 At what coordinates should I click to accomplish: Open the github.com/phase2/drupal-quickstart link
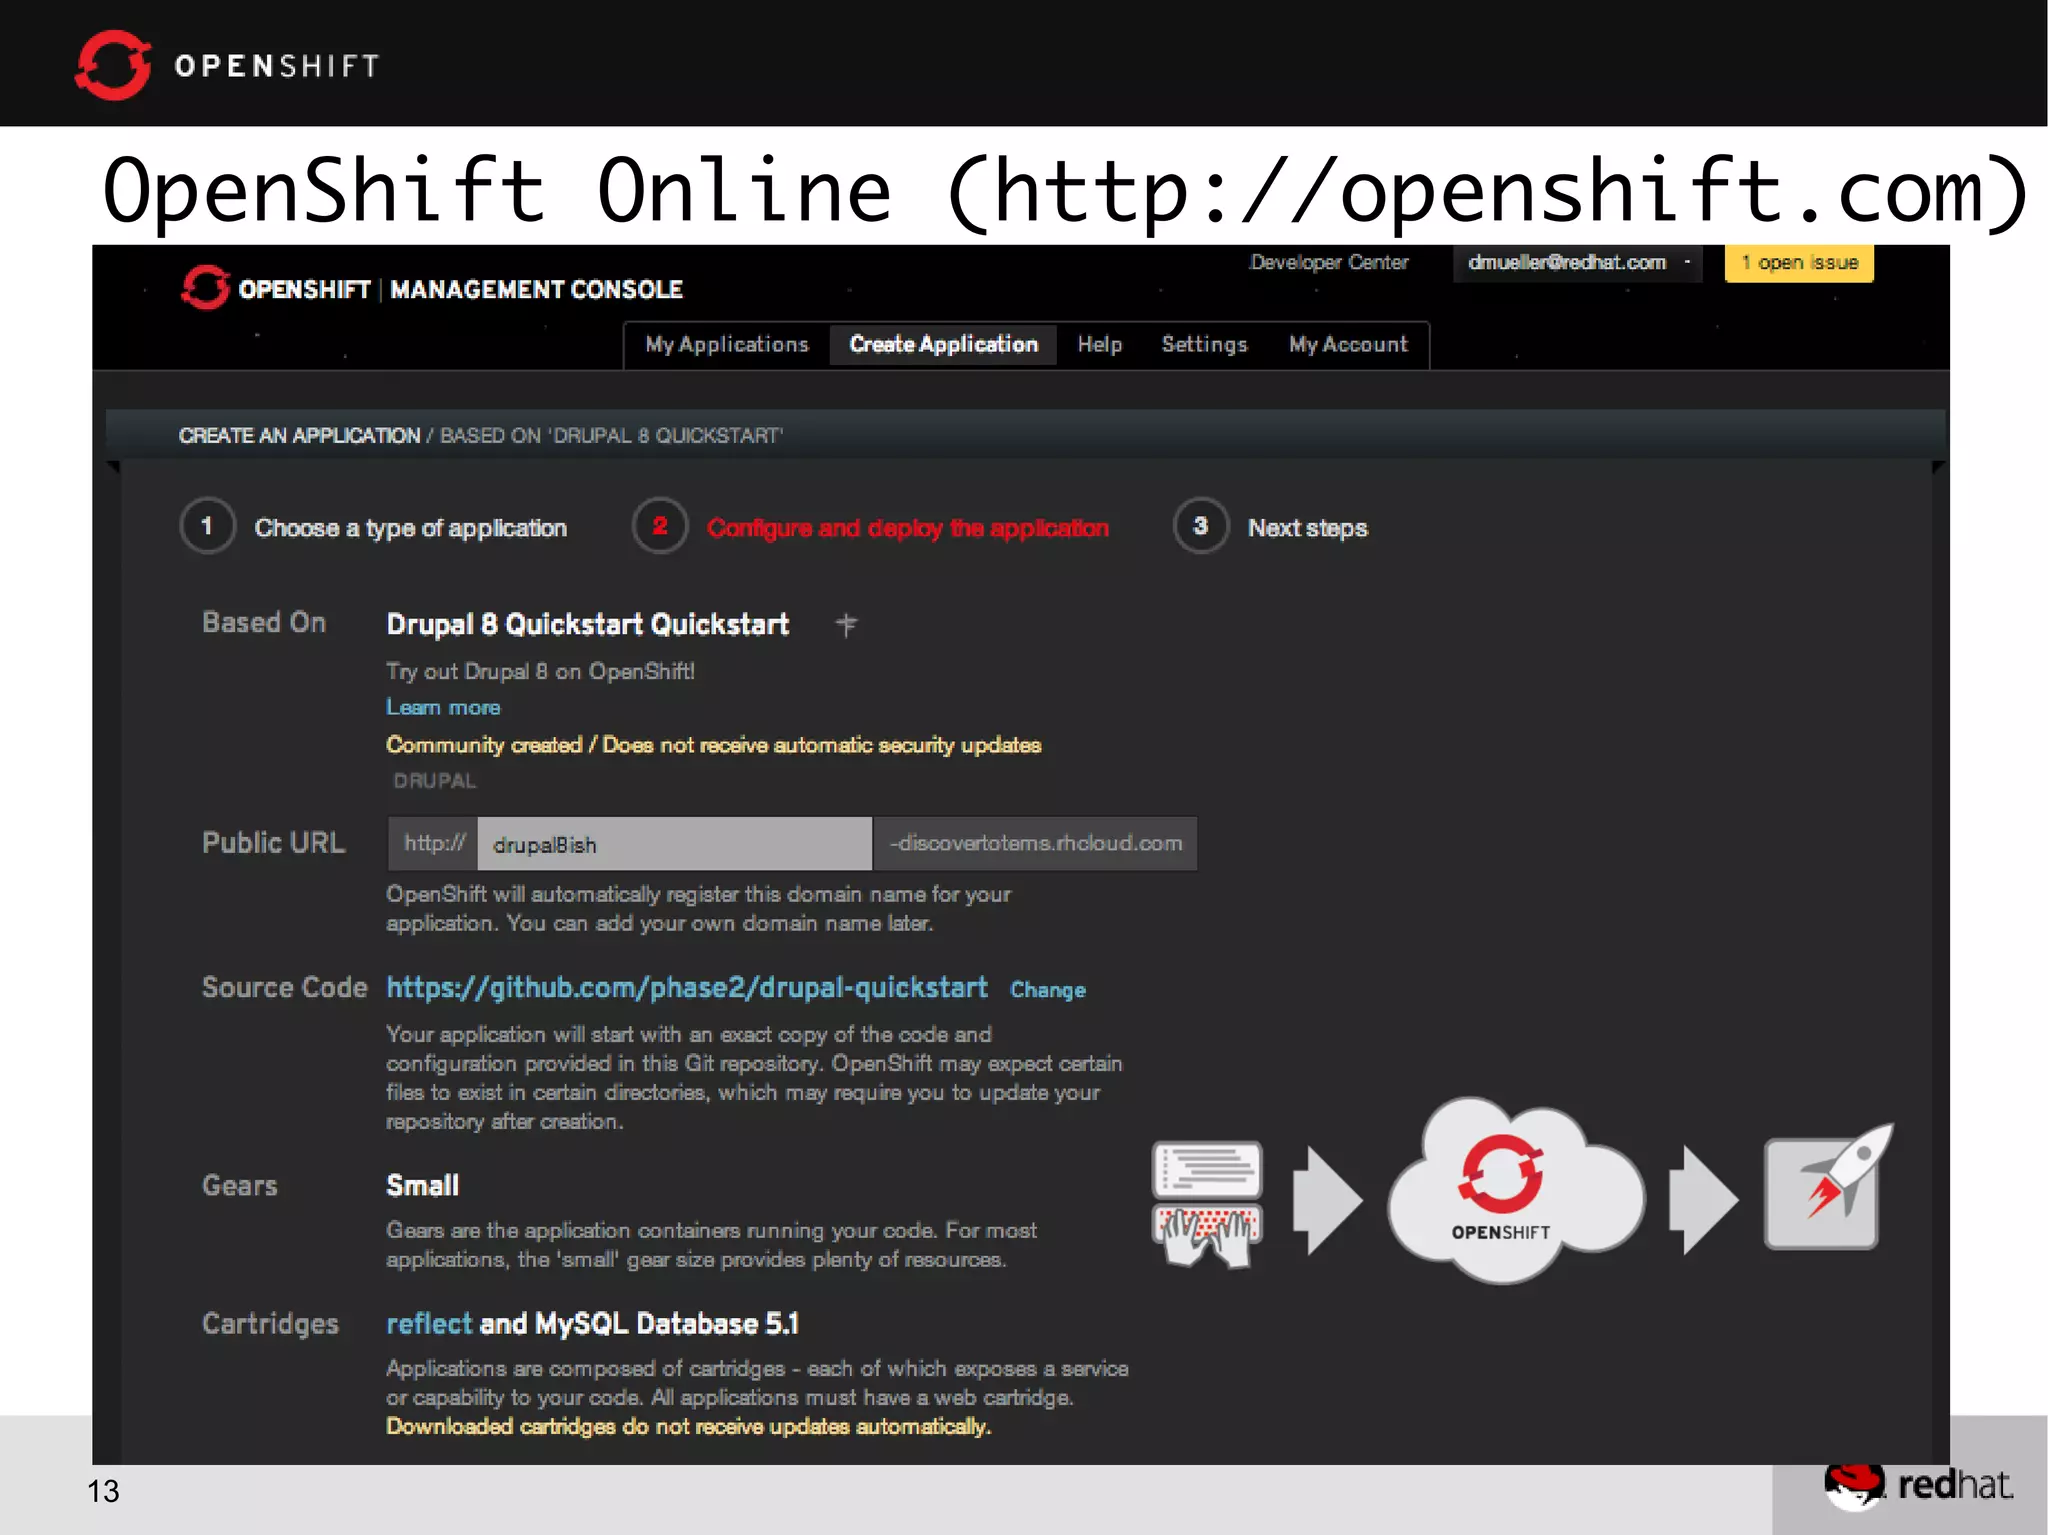(687, 988)
